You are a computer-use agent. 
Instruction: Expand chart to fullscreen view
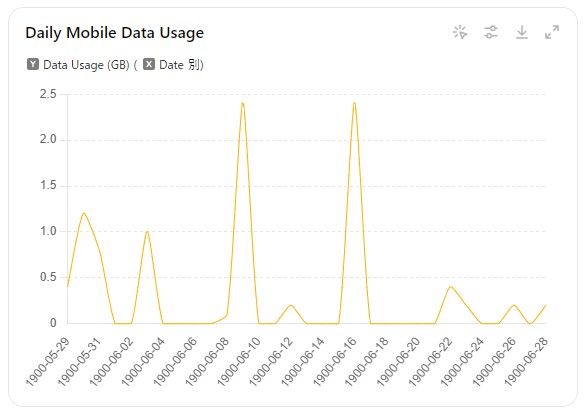[552, 32]
